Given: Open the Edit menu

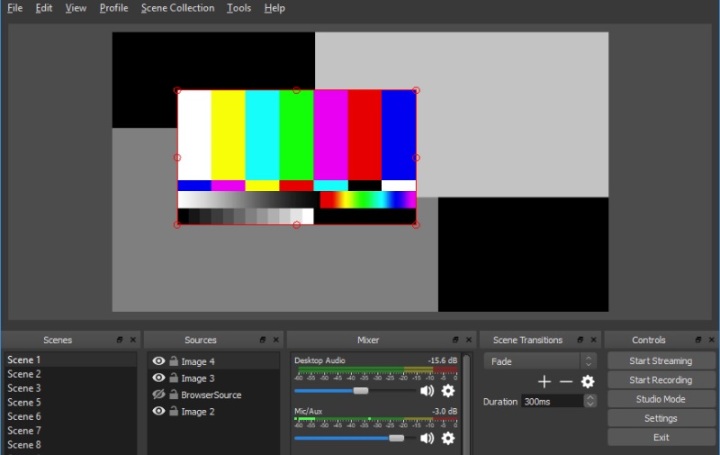Looking at the screenshot, I should (44, 8).
